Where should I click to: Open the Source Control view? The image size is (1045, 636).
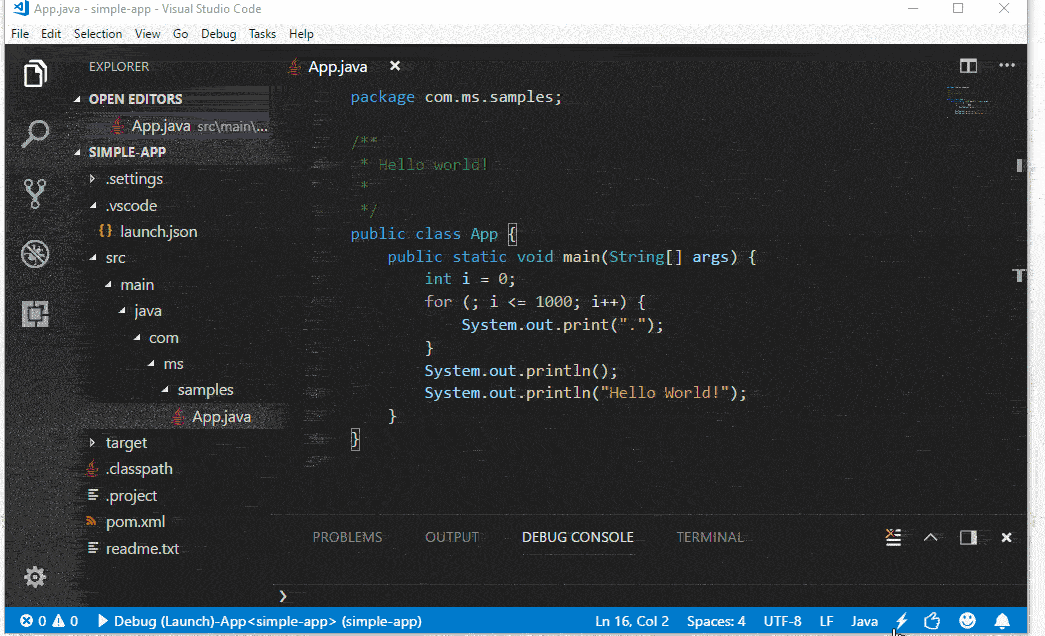[x=35, y=194]
